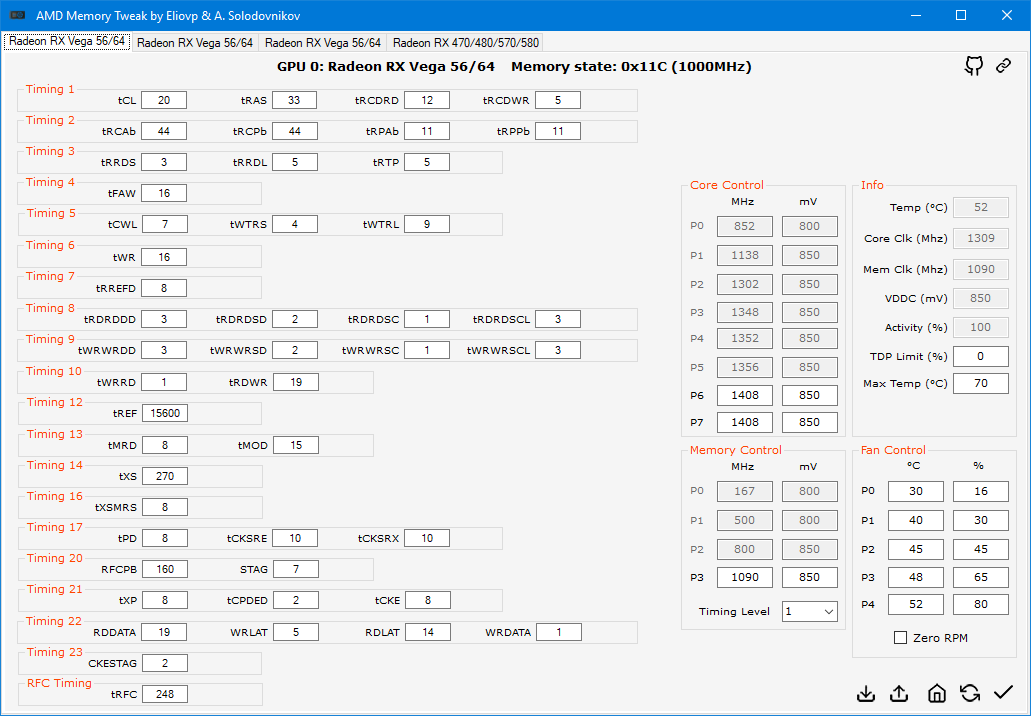Click the Max Temp (°C) field
This screenshot has height=716, width=1031.
pyautogui.click(x=980, y=383)
